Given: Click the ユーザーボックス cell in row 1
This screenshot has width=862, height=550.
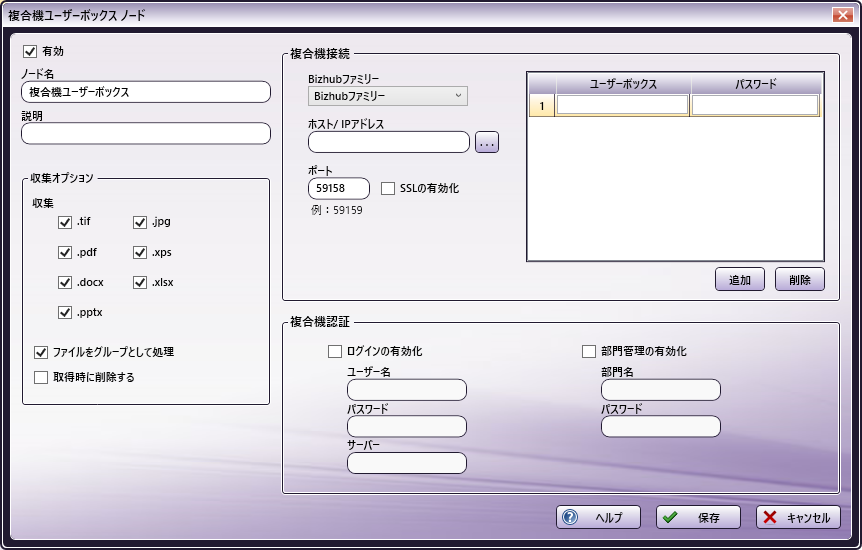Looking at the screenshot, I should [622, 105].
